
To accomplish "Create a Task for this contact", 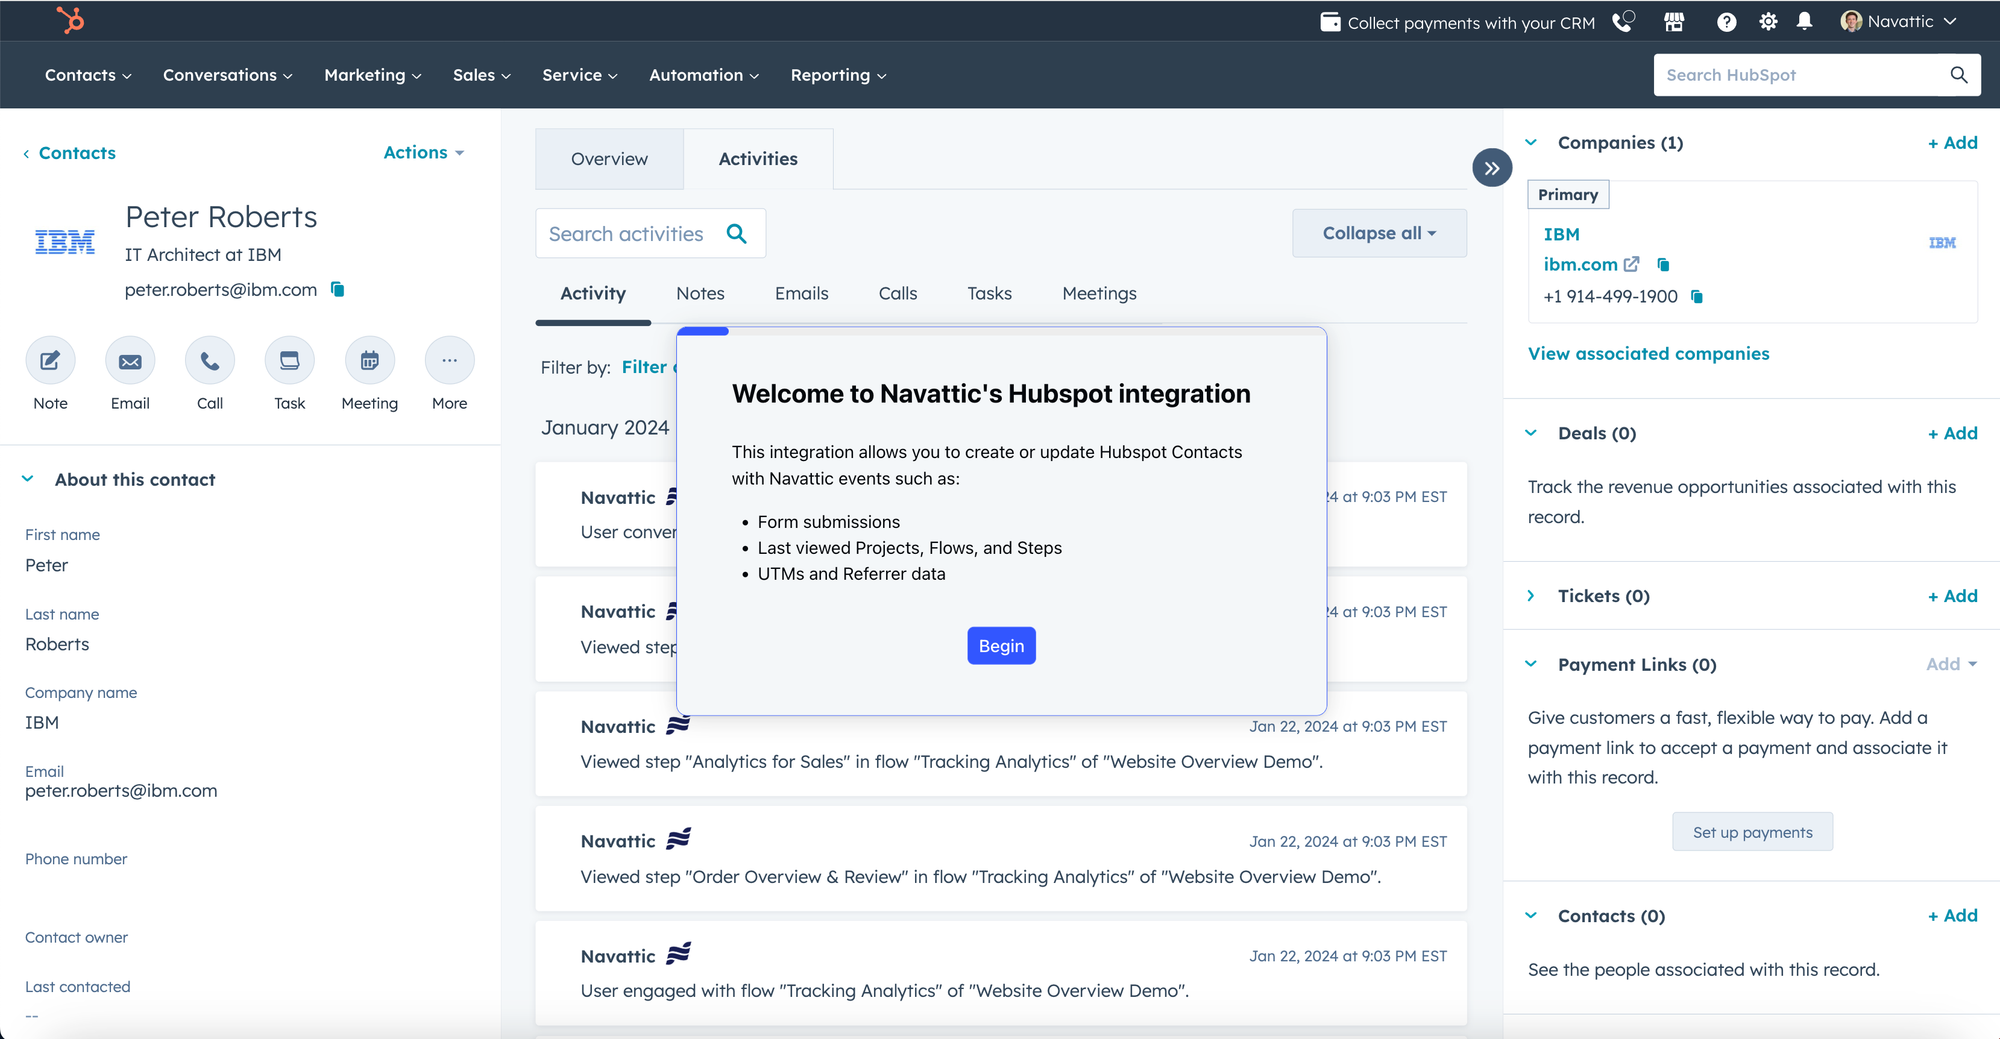I will click(290, 361).
